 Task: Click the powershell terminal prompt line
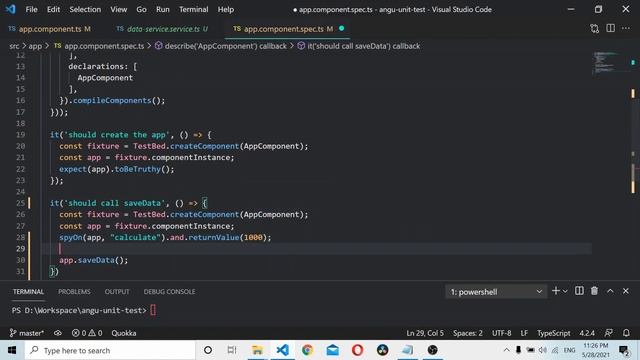pyautogui.click(x=84, y=310)
